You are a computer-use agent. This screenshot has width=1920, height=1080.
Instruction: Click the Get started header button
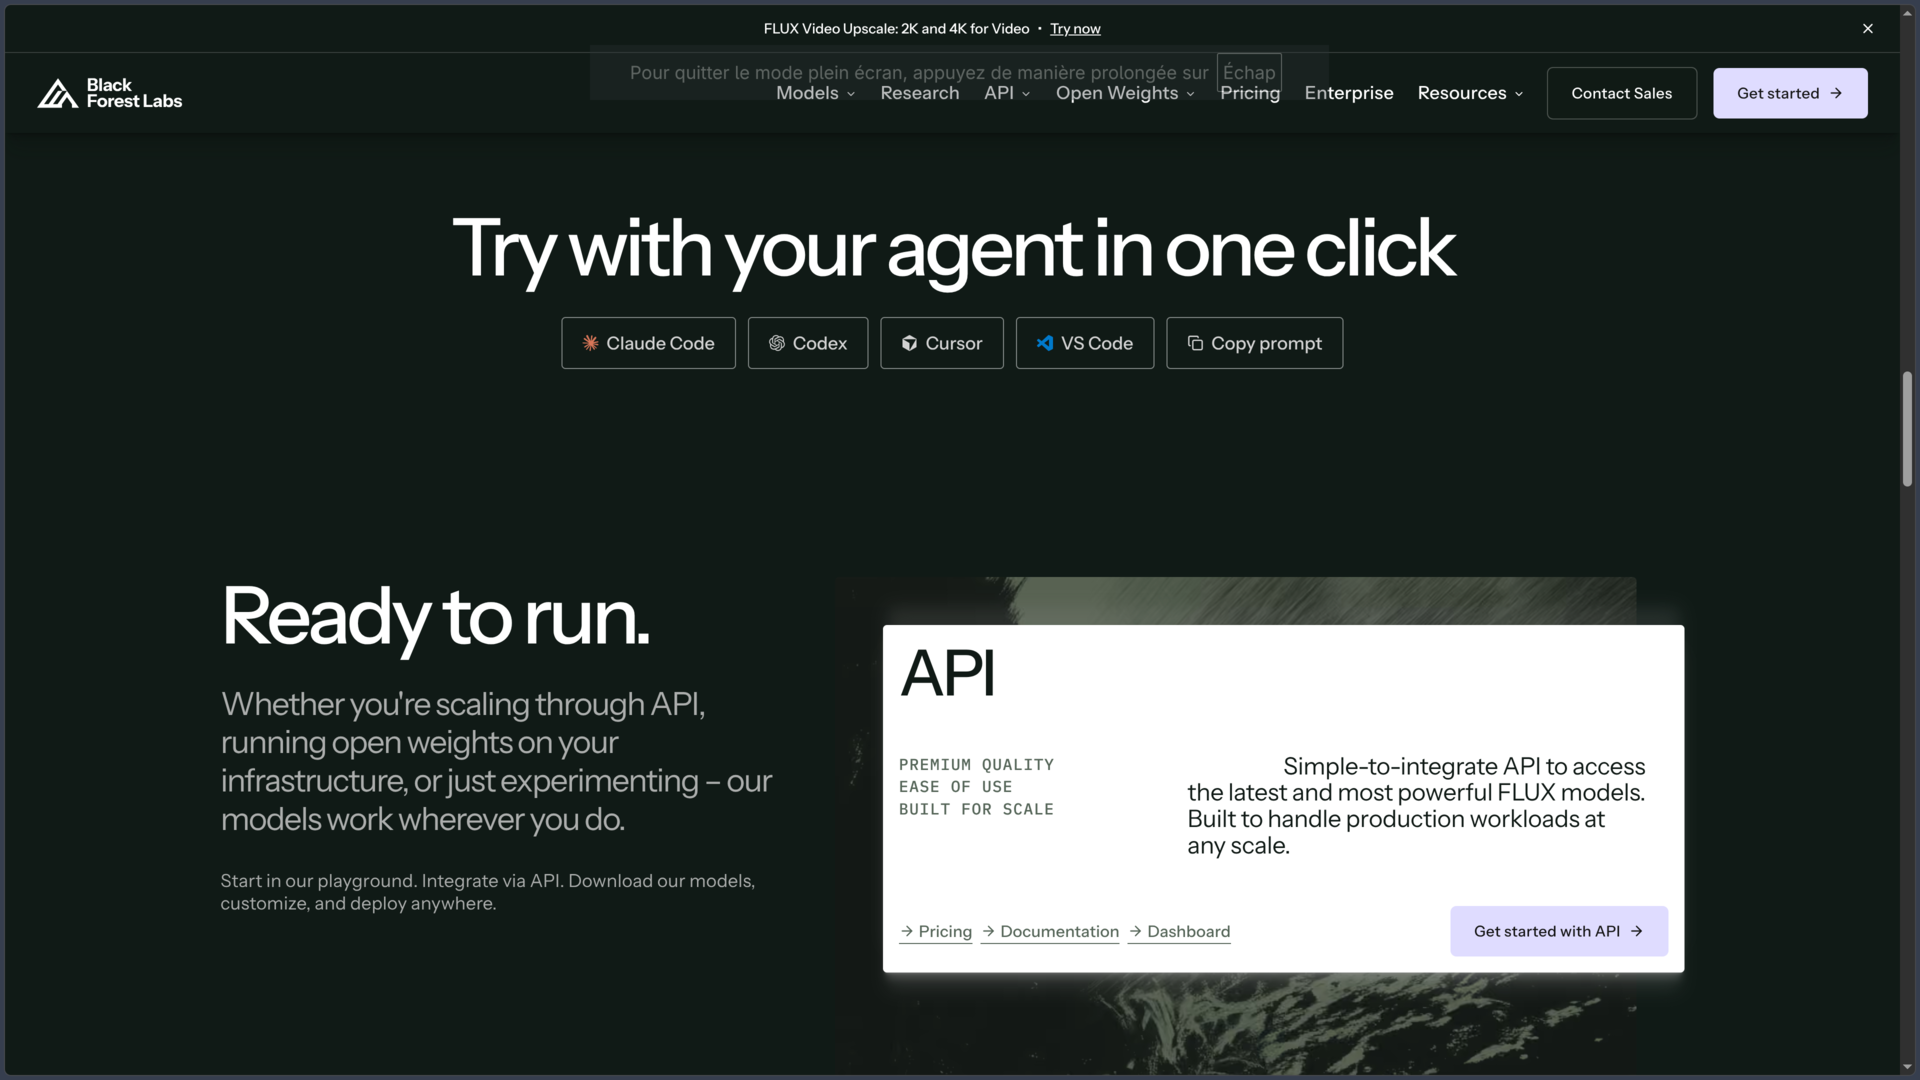[1790, 93]
